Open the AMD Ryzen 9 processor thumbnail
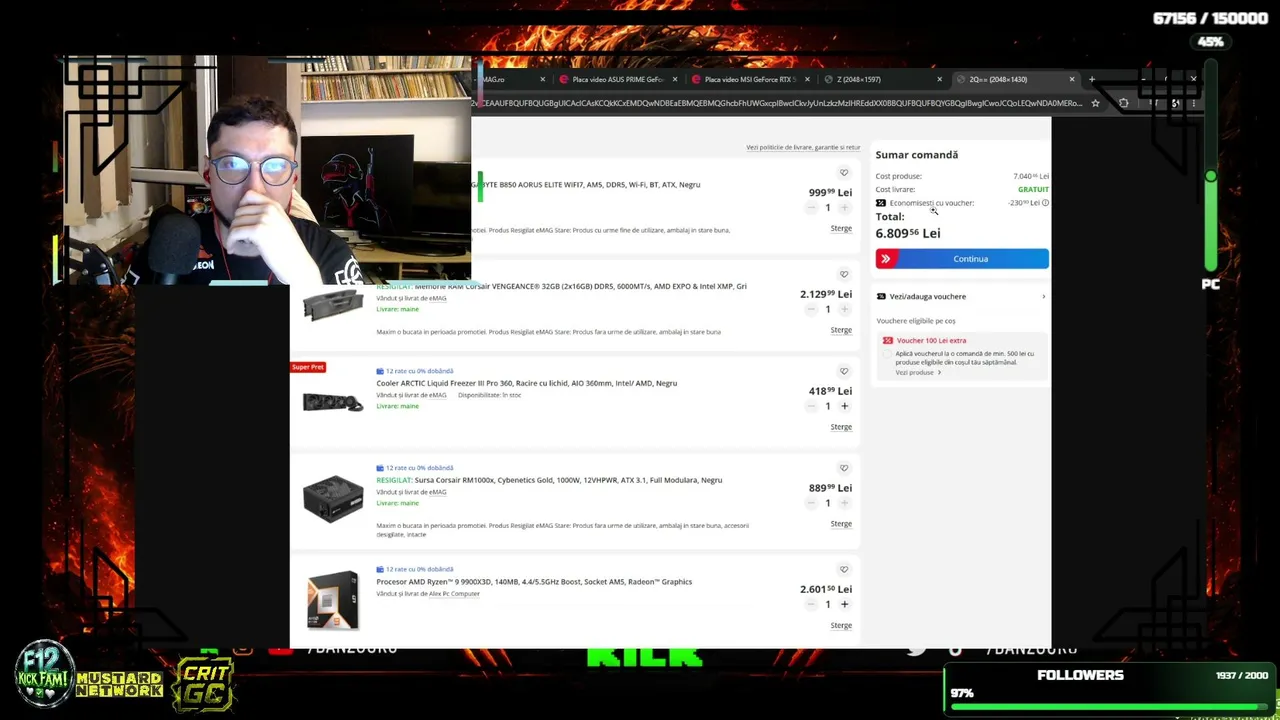Image resolution: width=1280 pixels, height=720 pixels. 333,600
